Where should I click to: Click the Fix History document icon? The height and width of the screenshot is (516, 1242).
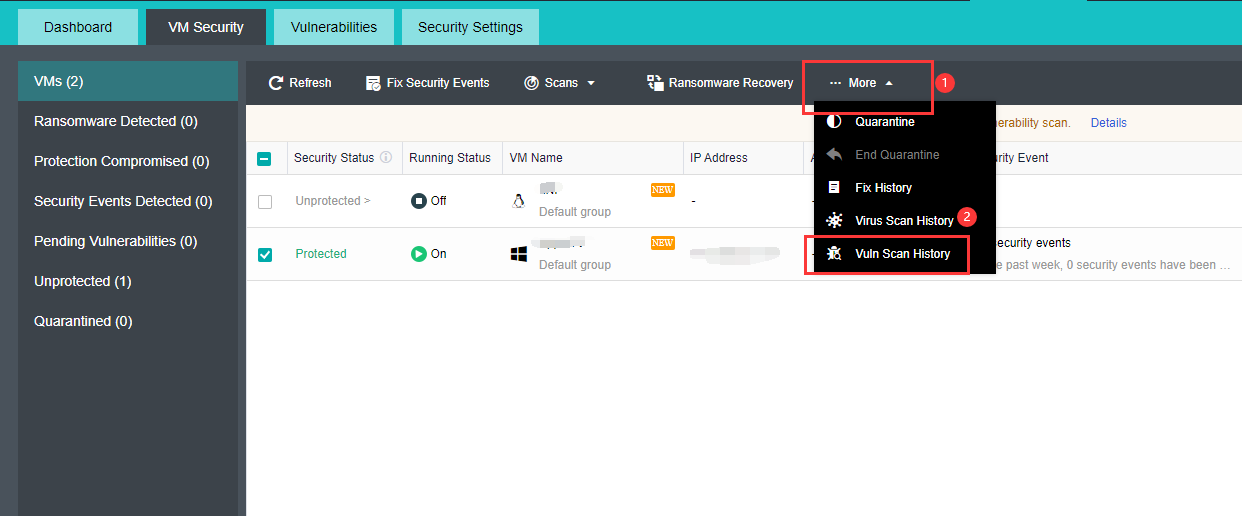click(x=834, y=188)
